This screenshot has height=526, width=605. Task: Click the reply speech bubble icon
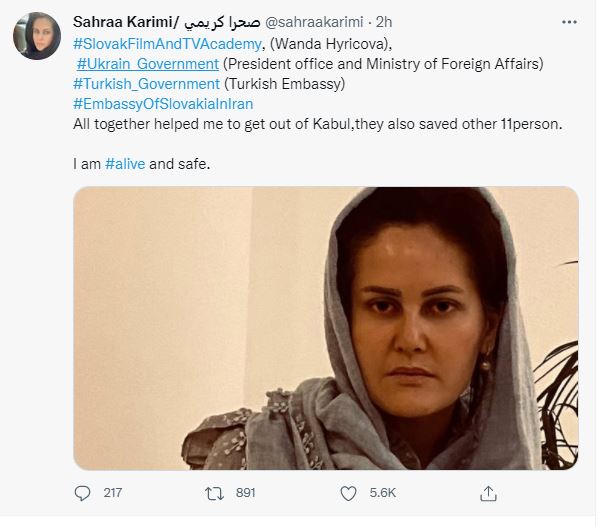pos(83,493)
